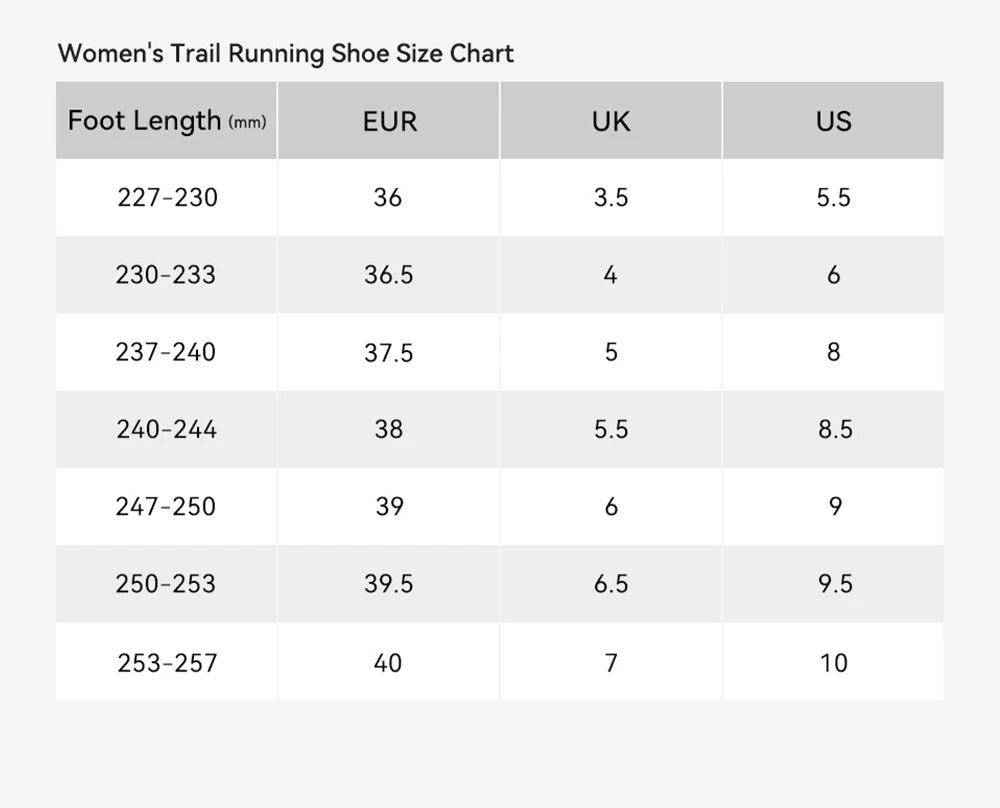Select the 230-233 foot length cell
This screenshot has height=808, width=1000.
[x=166, y=275]
